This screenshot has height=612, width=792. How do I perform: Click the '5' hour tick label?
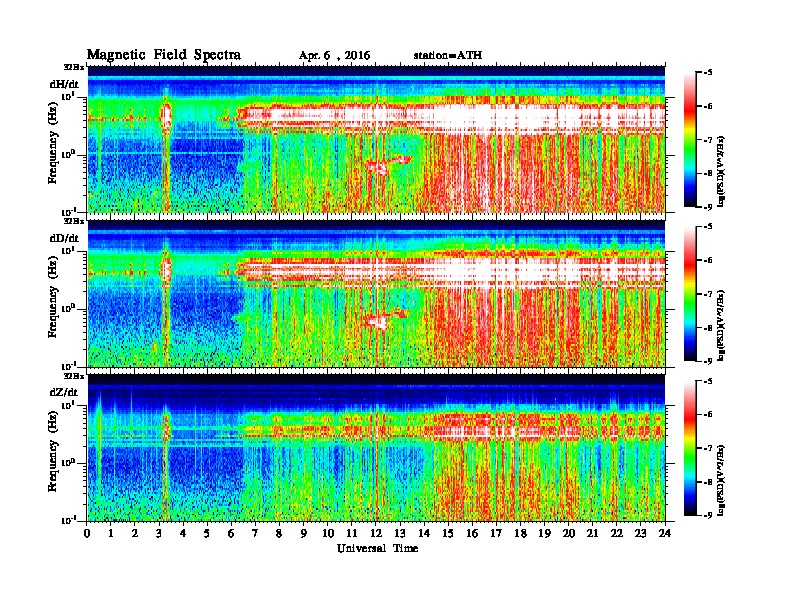[x=207, y=534]
